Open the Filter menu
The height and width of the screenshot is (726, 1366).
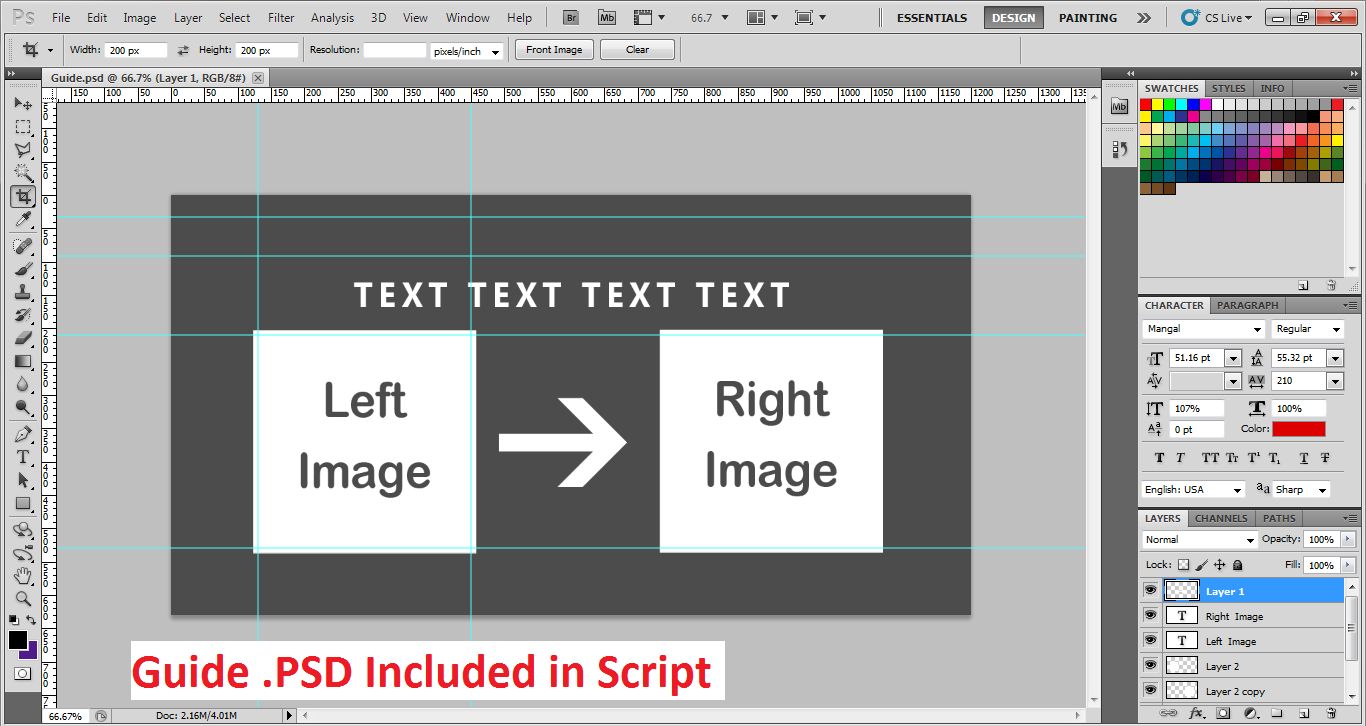click(x=281, y=18)
